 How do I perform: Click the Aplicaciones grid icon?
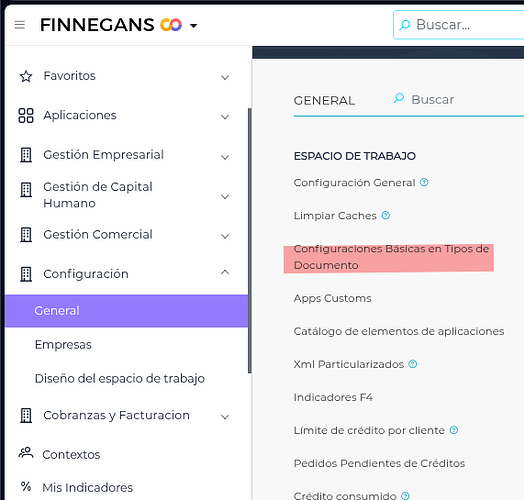(26, 115)
